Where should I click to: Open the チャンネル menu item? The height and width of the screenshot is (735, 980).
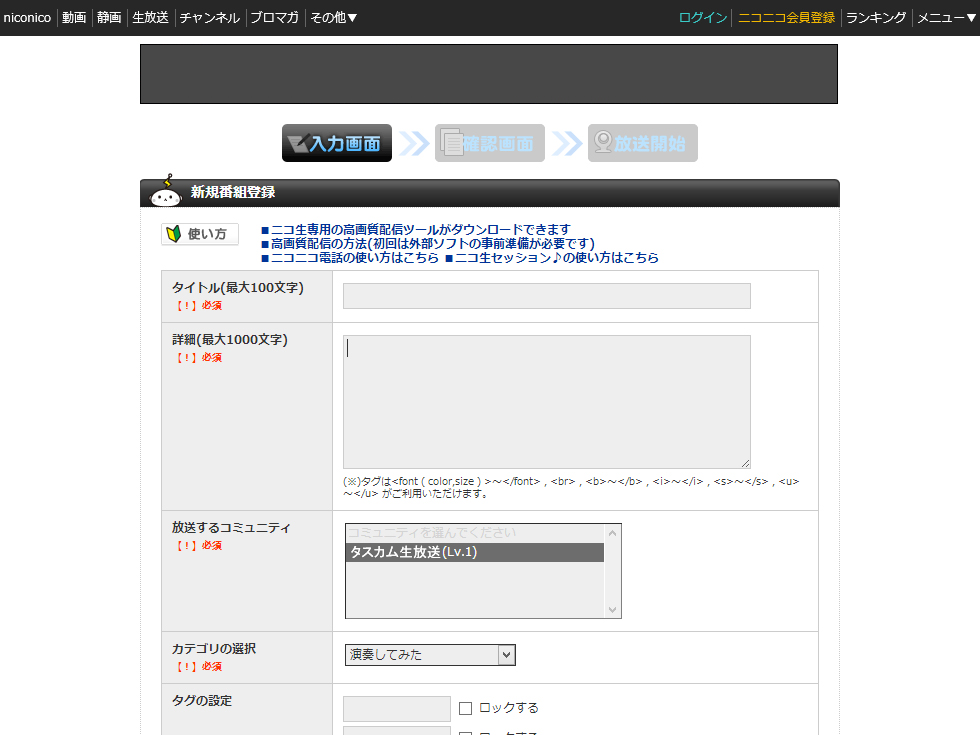coord(210,18)
